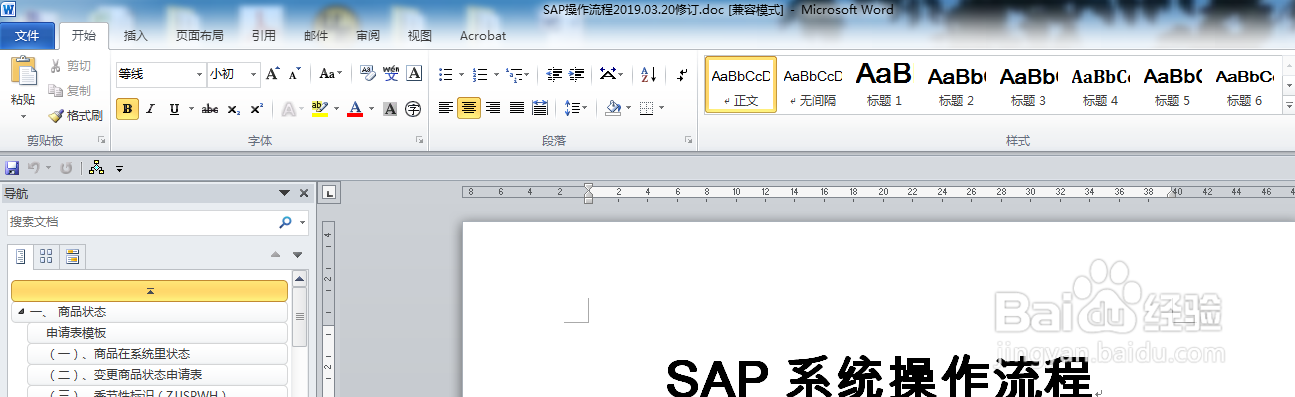Open the phonetic guide (wén) tool
This screenshot has height=397, width=1295.
[x=390, y=74]
